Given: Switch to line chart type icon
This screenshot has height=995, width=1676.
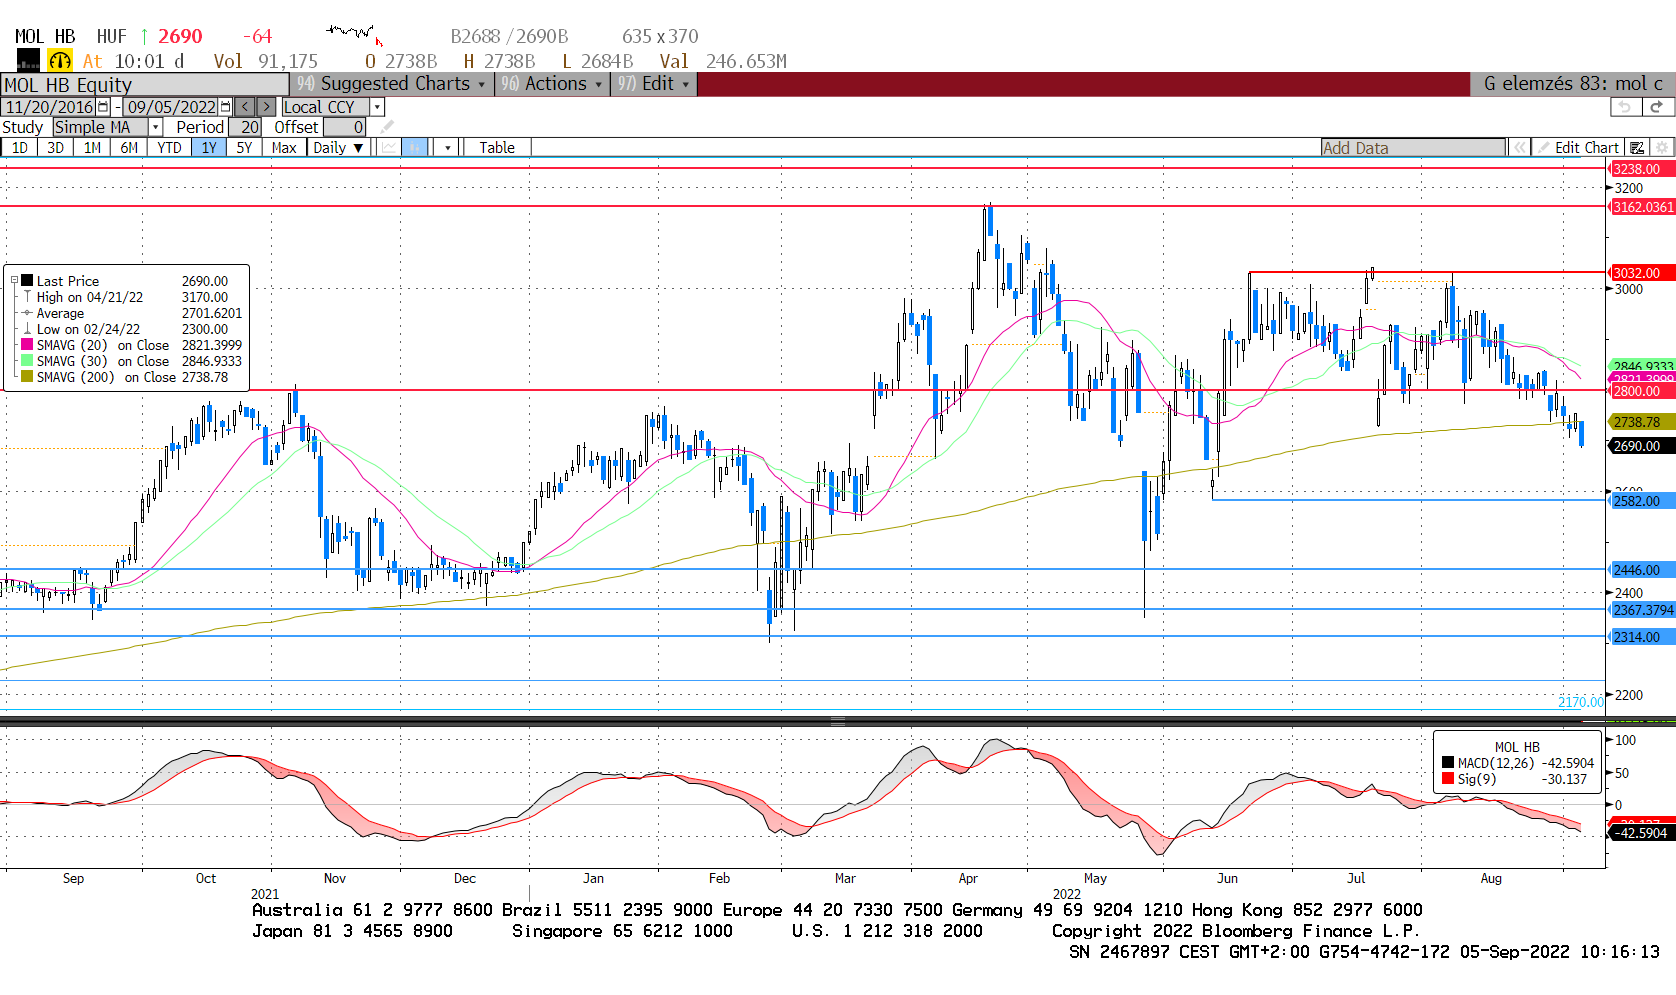Looking at the screenshot, I should [x=389, y=147].
